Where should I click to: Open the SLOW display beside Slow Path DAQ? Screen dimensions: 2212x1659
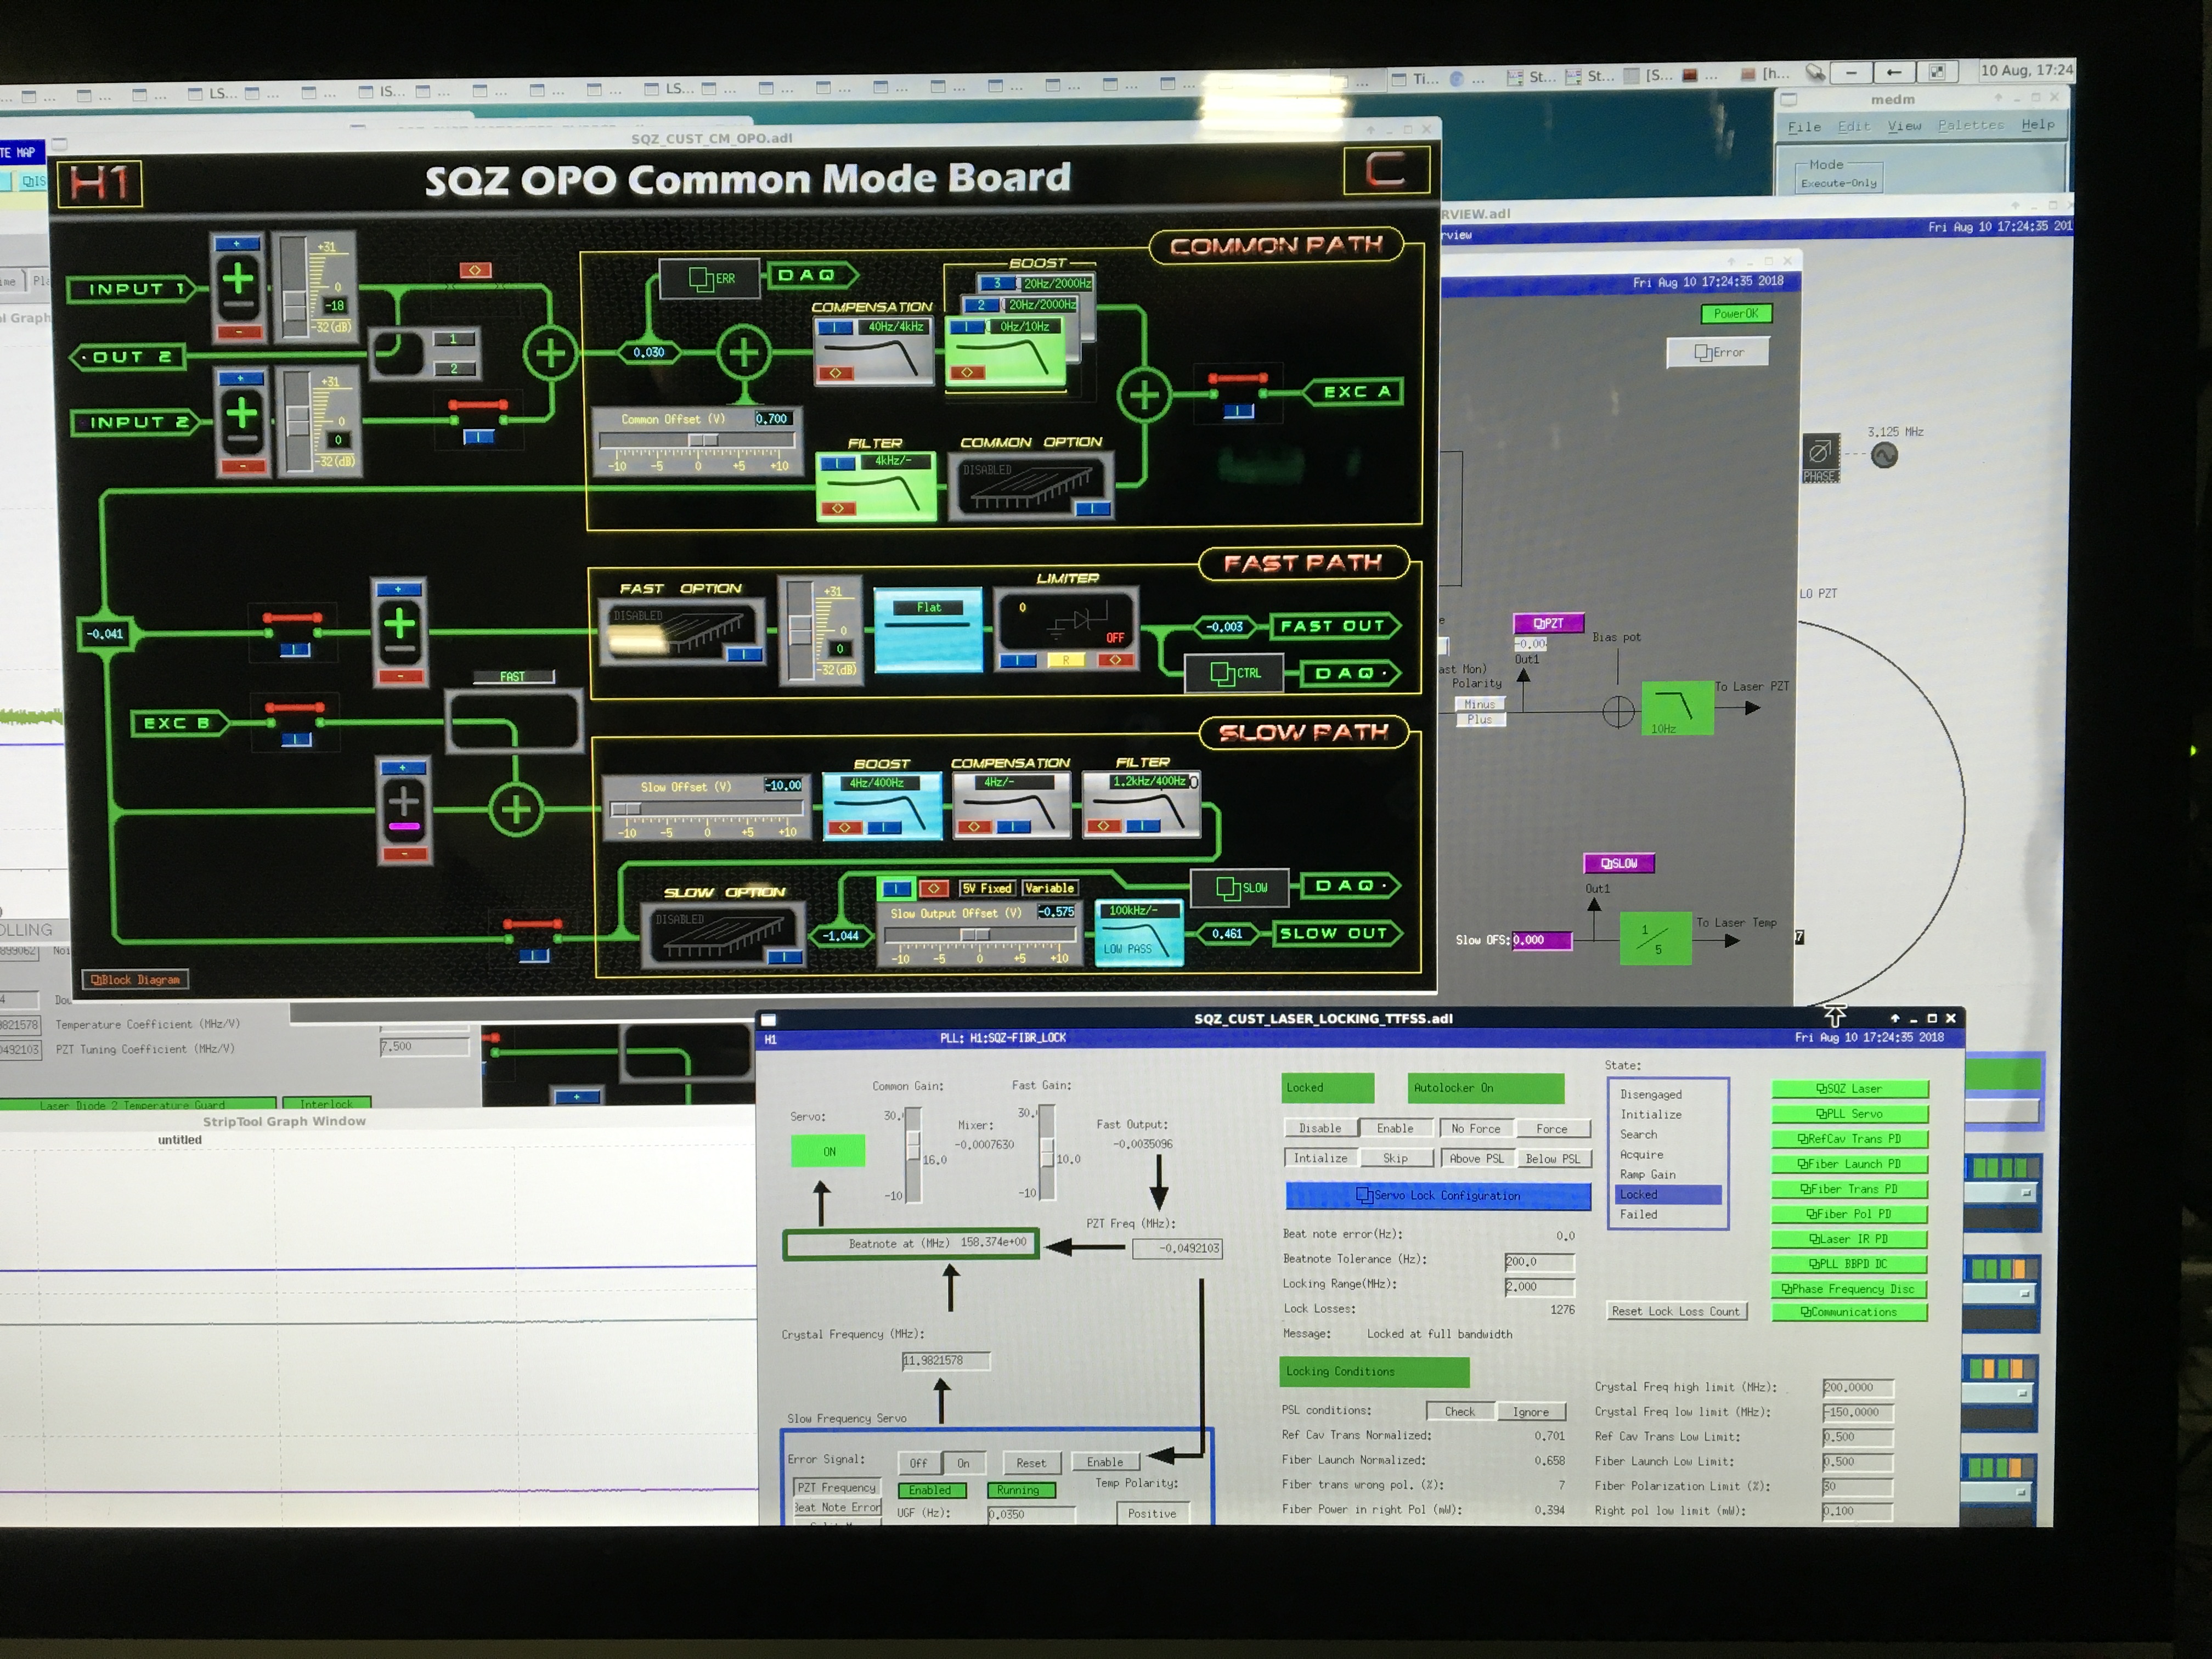click(1241, 887)
